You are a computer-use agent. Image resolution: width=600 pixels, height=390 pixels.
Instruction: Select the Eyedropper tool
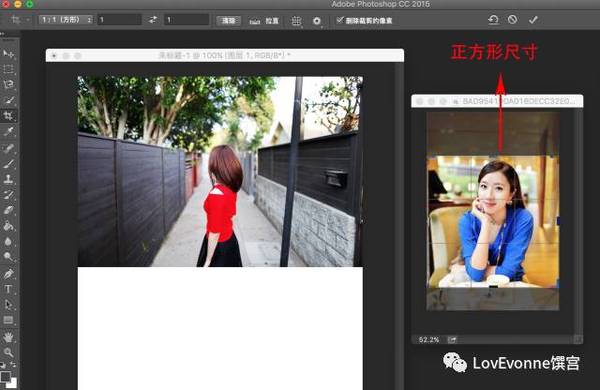tap(8, 132)
